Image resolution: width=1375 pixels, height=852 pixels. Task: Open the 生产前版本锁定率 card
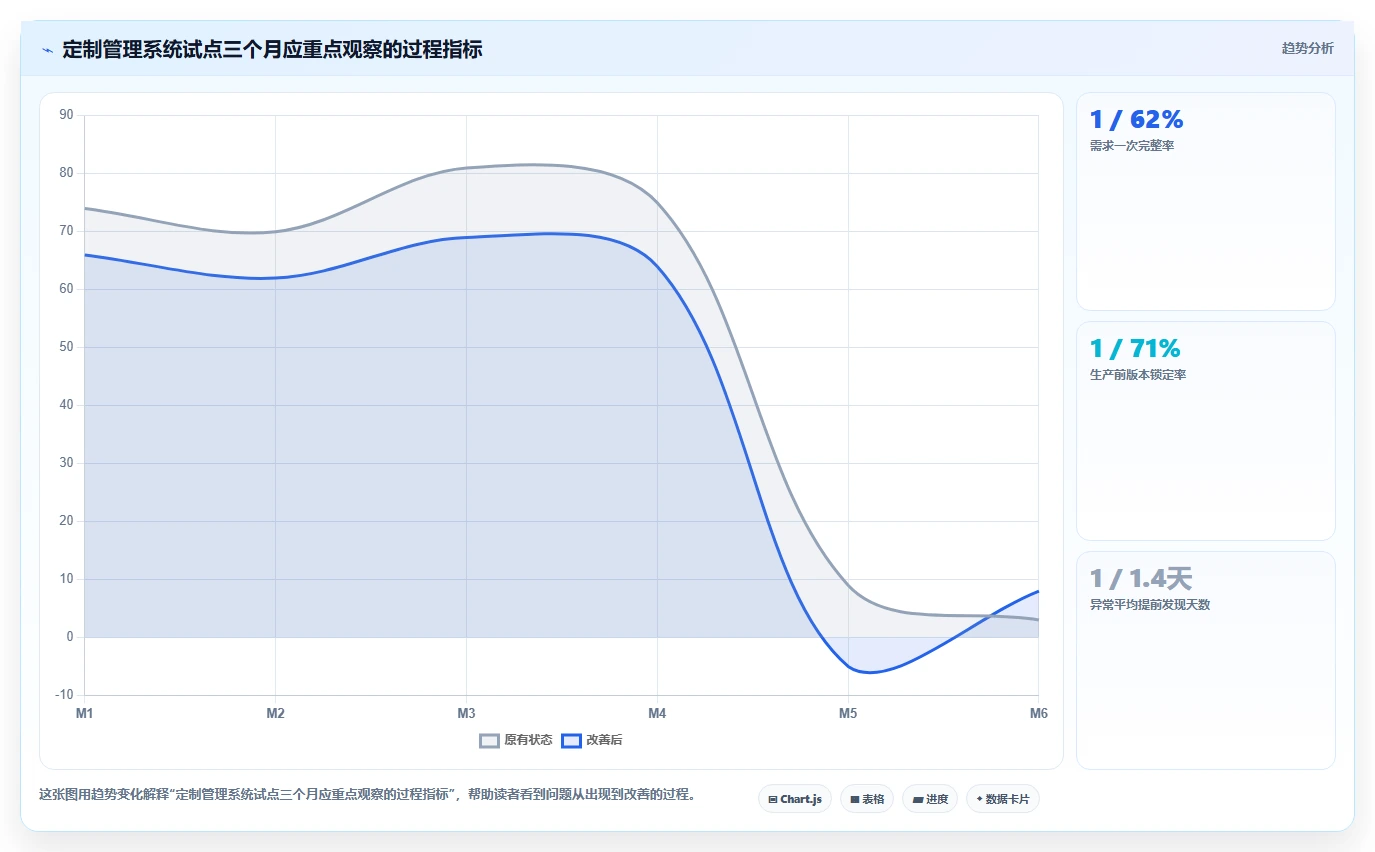[1205, 431]
